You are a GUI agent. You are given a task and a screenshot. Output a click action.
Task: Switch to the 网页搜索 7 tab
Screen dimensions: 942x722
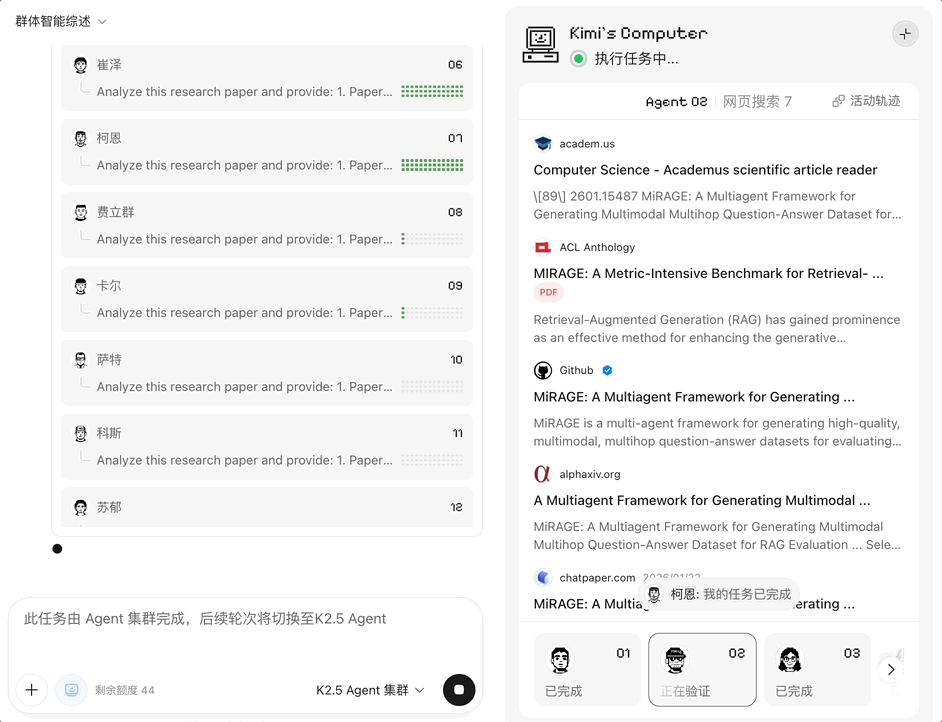757,101
